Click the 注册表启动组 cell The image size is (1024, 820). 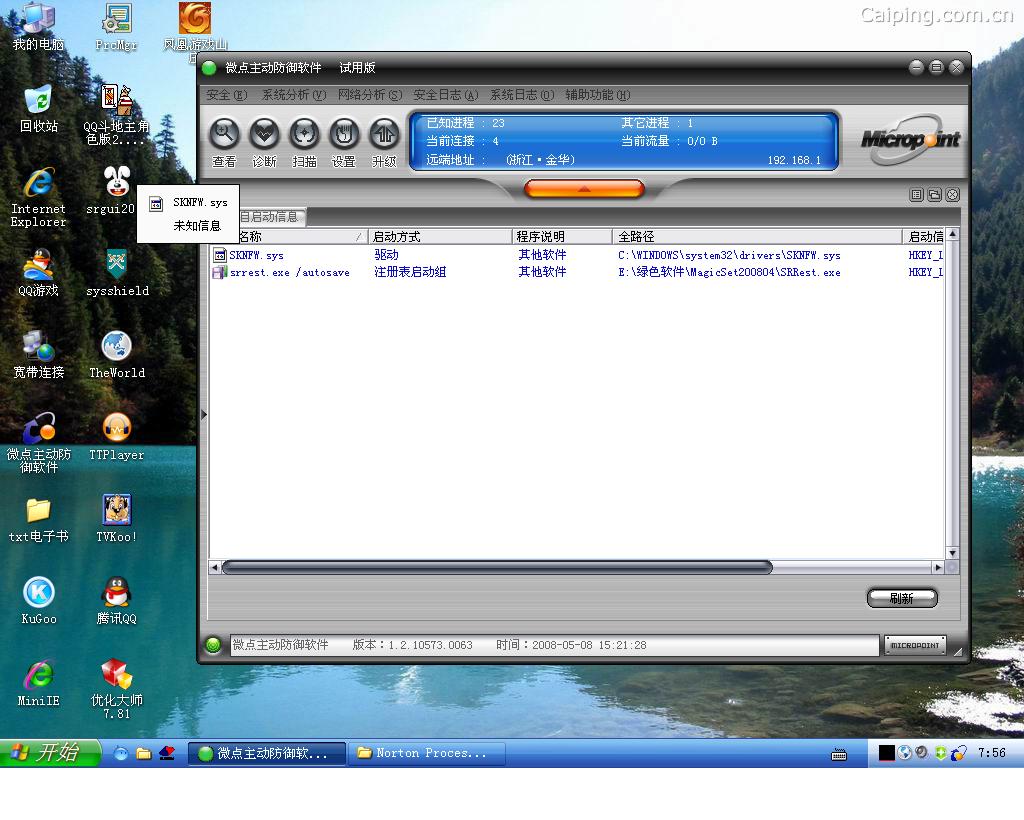(410, 272)
